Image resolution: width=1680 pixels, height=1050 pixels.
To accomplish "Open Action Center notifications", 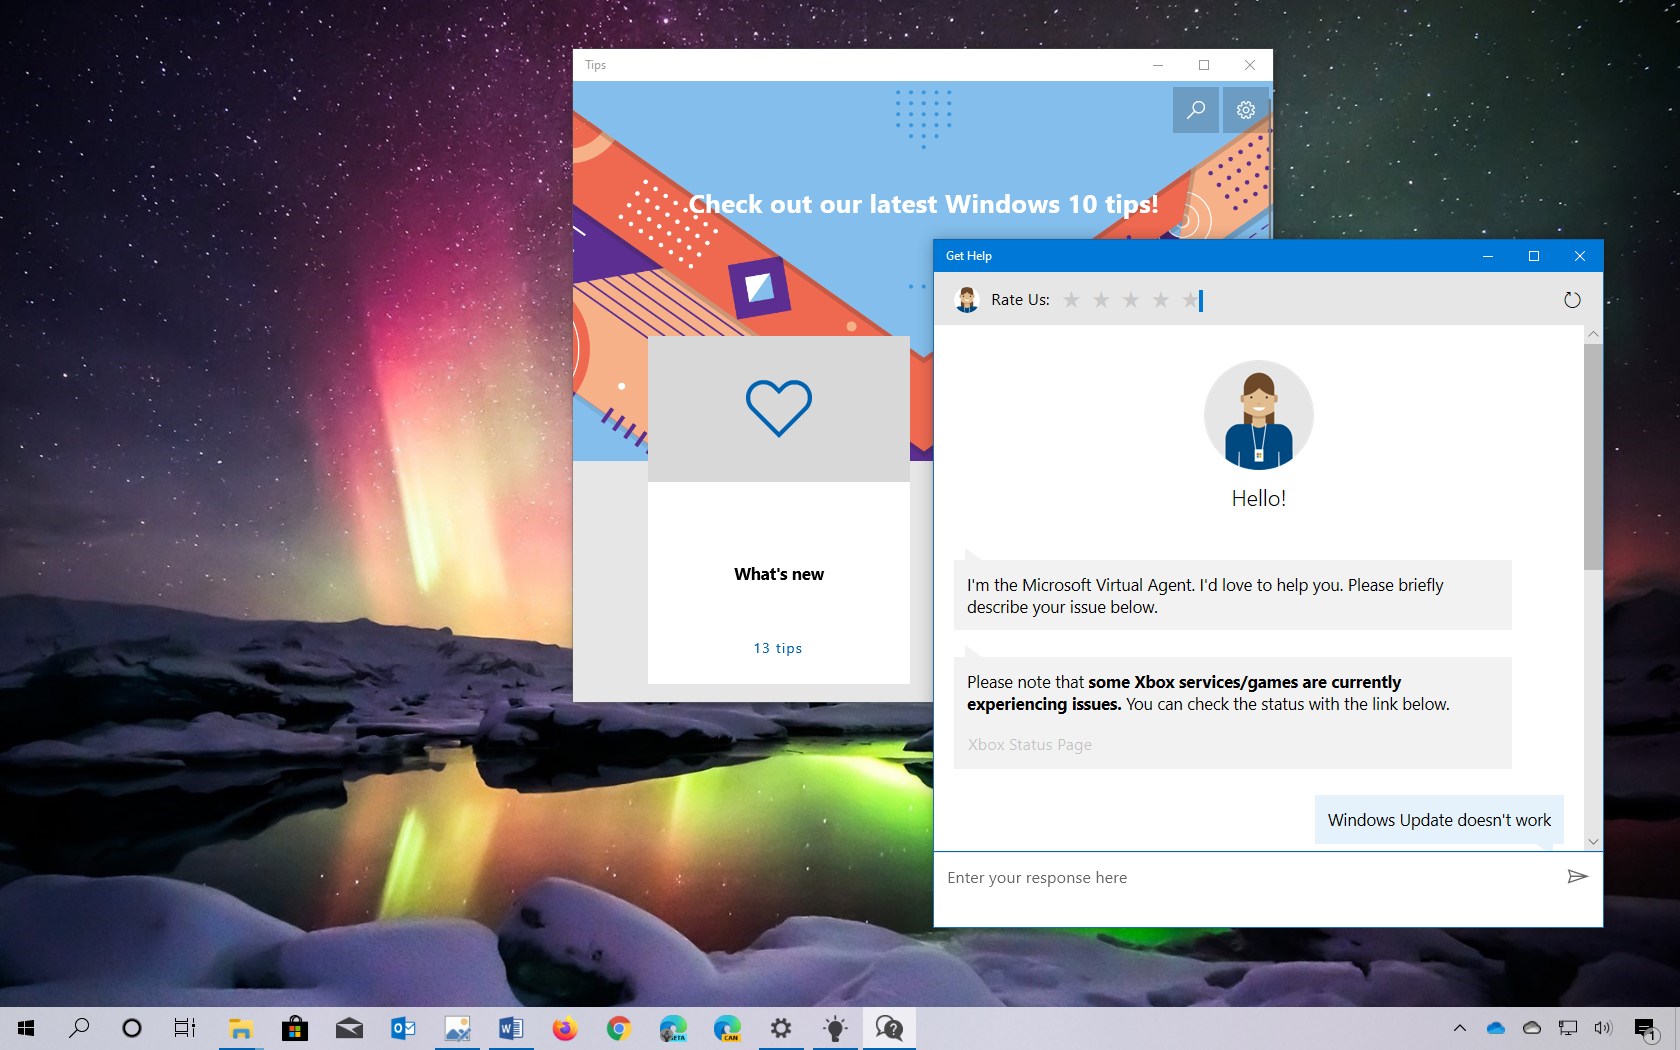I will click(1647, 1029).
